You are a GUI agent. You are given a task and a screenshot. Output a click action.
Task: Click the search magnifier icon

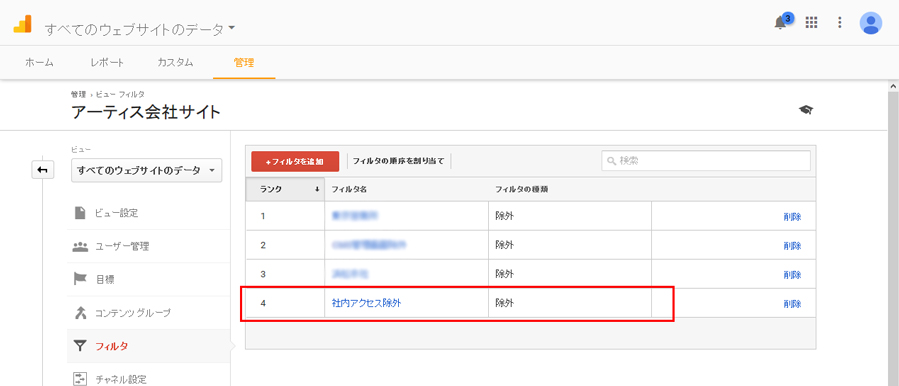611,161
